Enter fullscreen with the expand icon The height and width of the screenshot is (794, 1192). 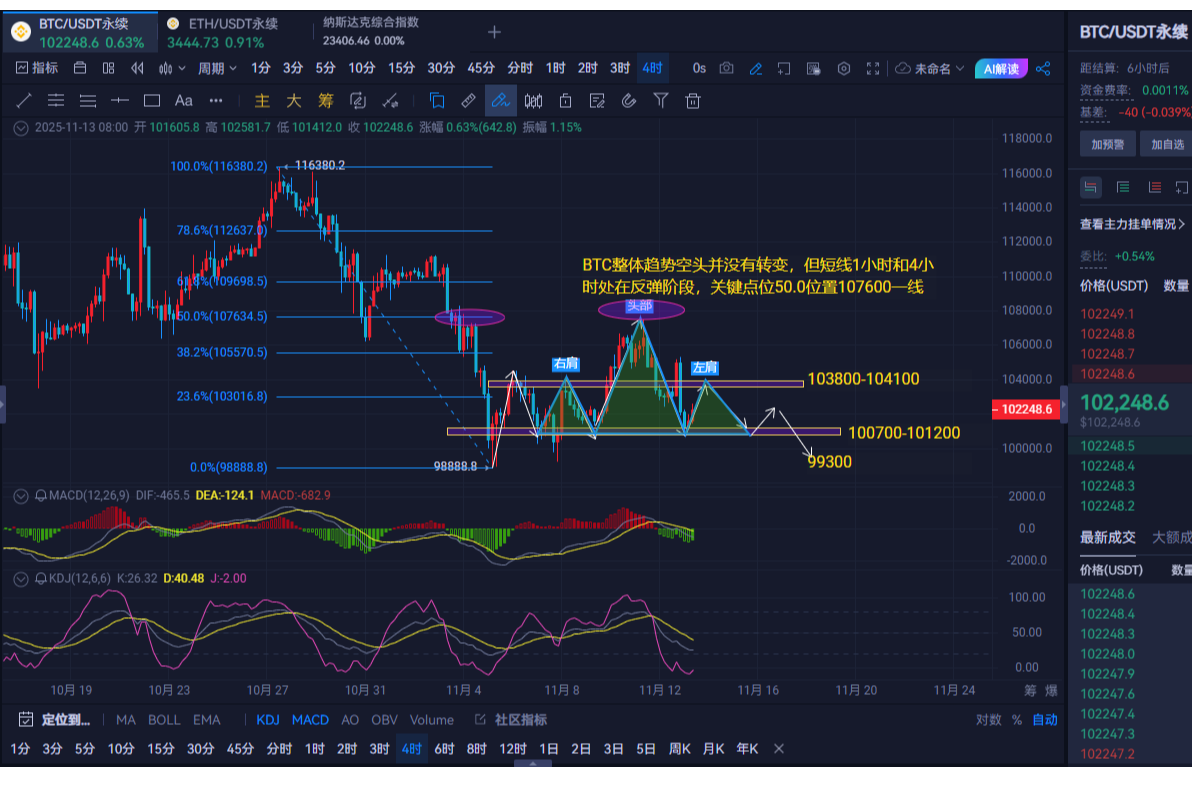click(872, 68)
